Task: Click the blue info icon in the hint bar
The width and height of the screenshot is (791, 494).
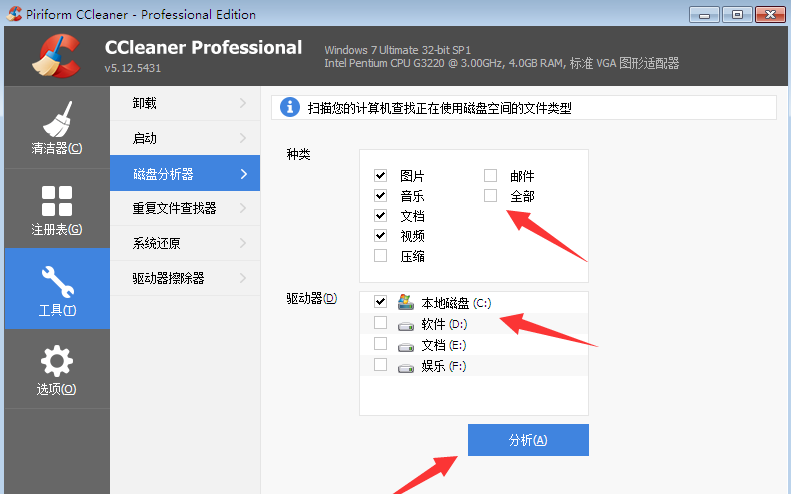Action: (290, 107)
